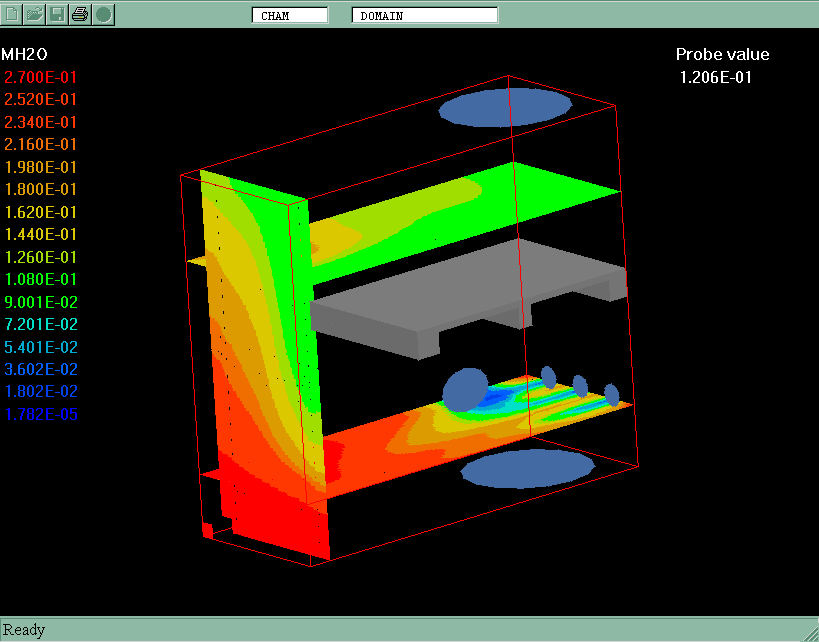
Task: Click the New file icon
Action: (x=13, y=14)
